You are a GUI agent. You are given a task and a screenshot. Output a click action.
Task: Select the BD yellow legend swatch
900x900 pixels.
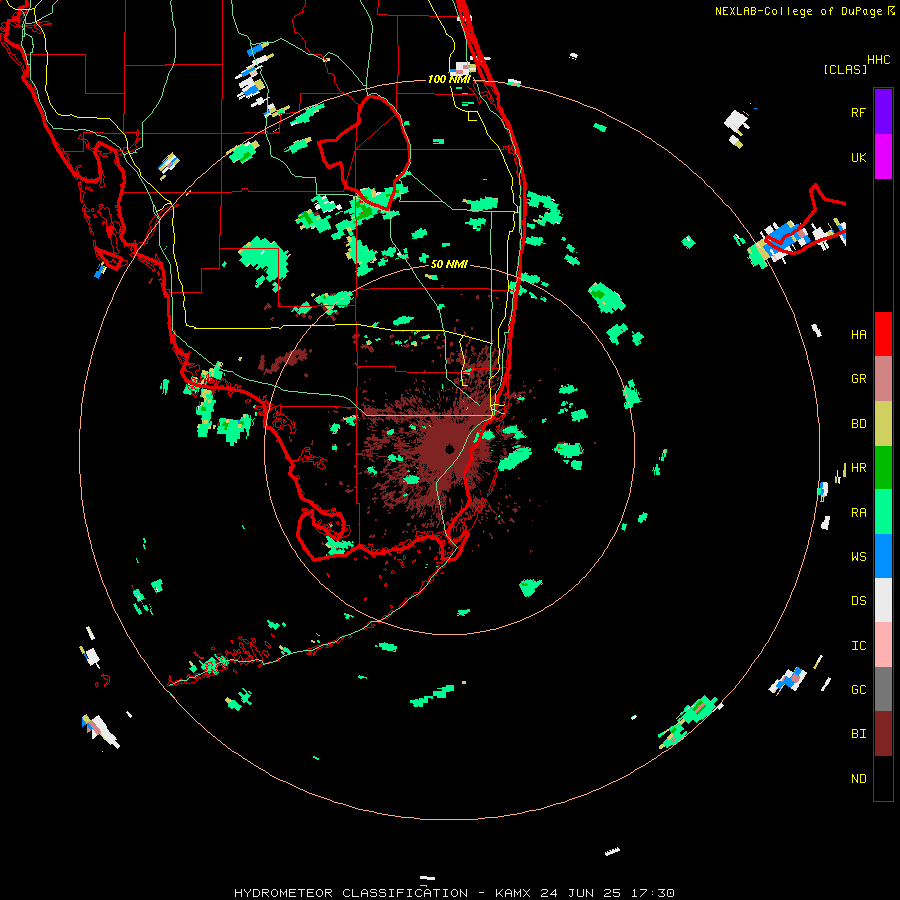click(883, 423)
